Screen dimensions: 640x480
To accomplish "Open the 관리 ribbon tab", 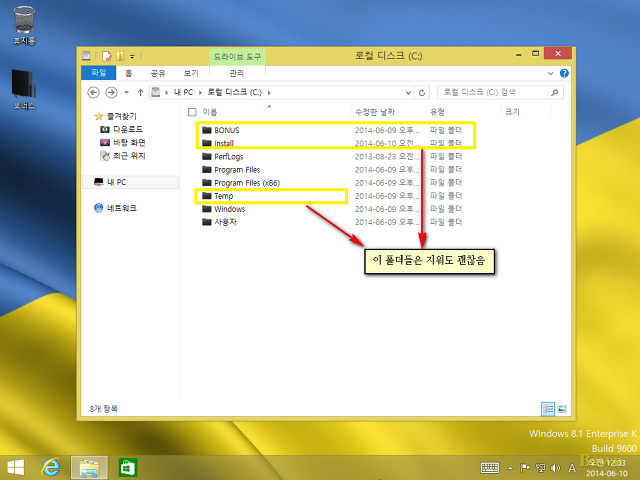I will point(237,73).
